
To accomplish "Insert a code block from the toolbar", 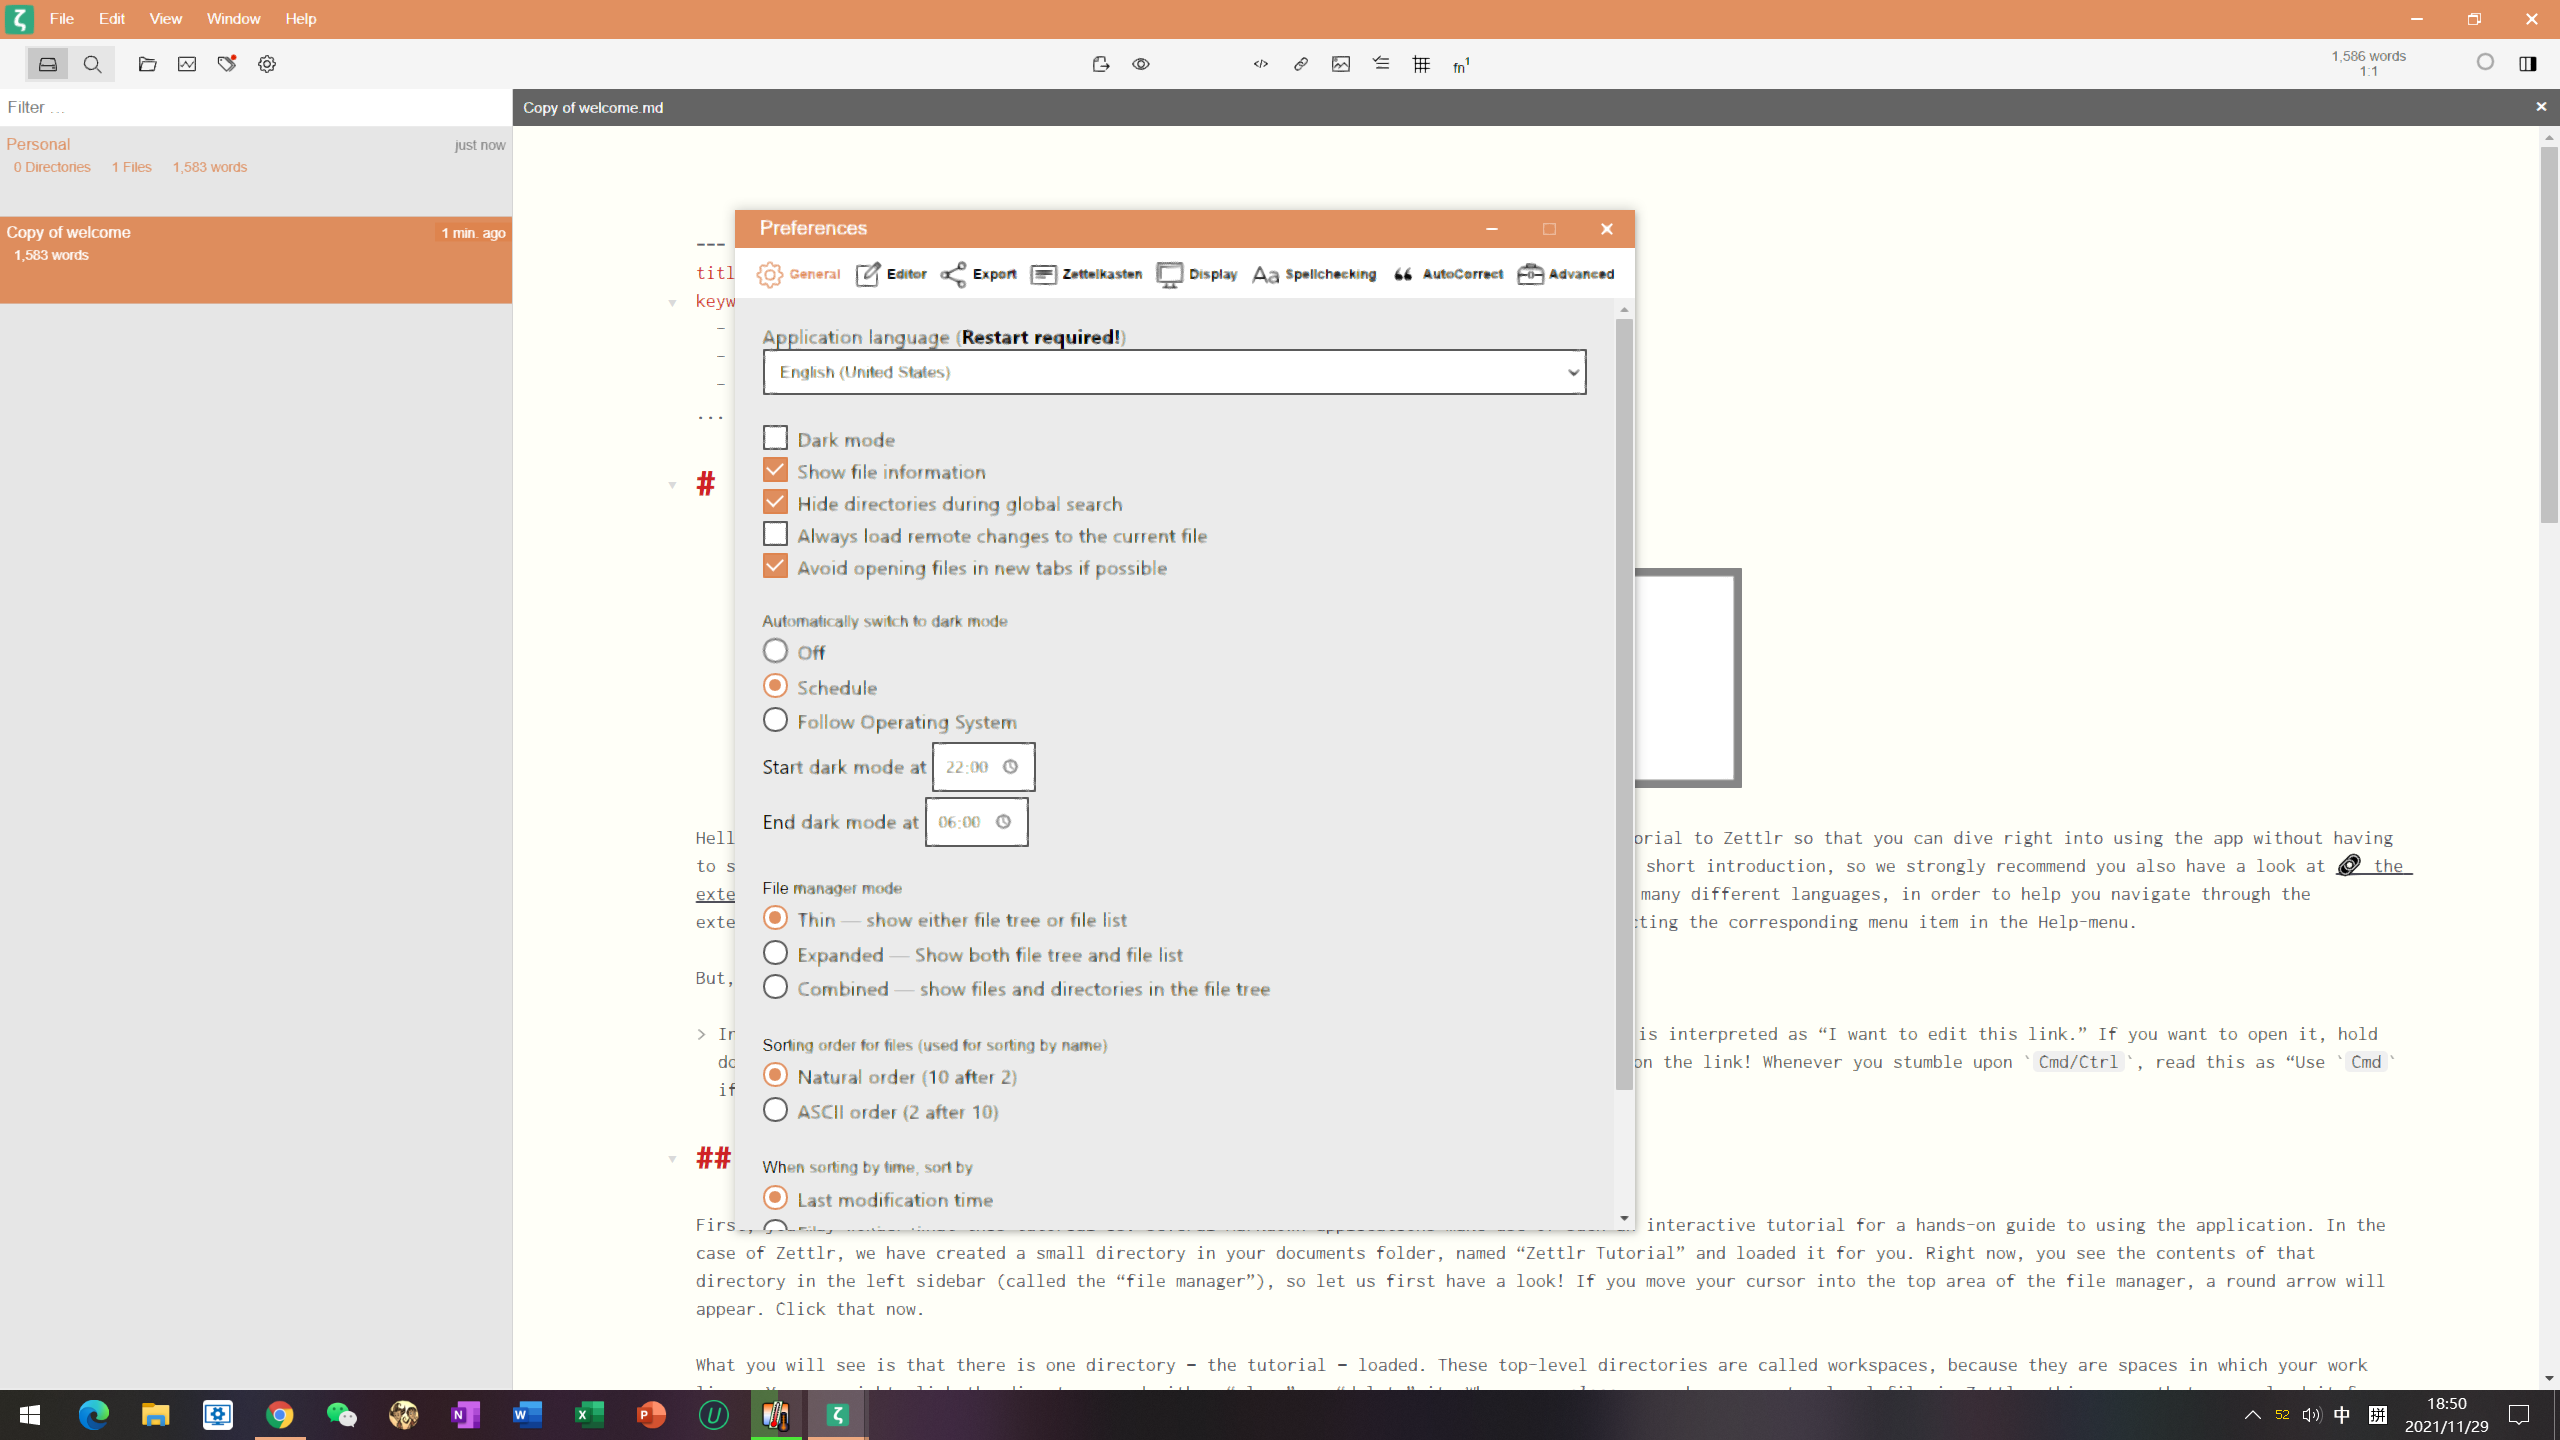I will (1260, 64).
